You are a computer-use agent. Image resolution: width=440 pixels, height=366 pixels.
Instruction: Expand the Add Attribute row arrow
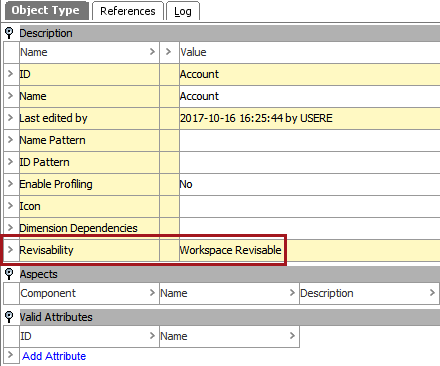(x=10, y=355)
